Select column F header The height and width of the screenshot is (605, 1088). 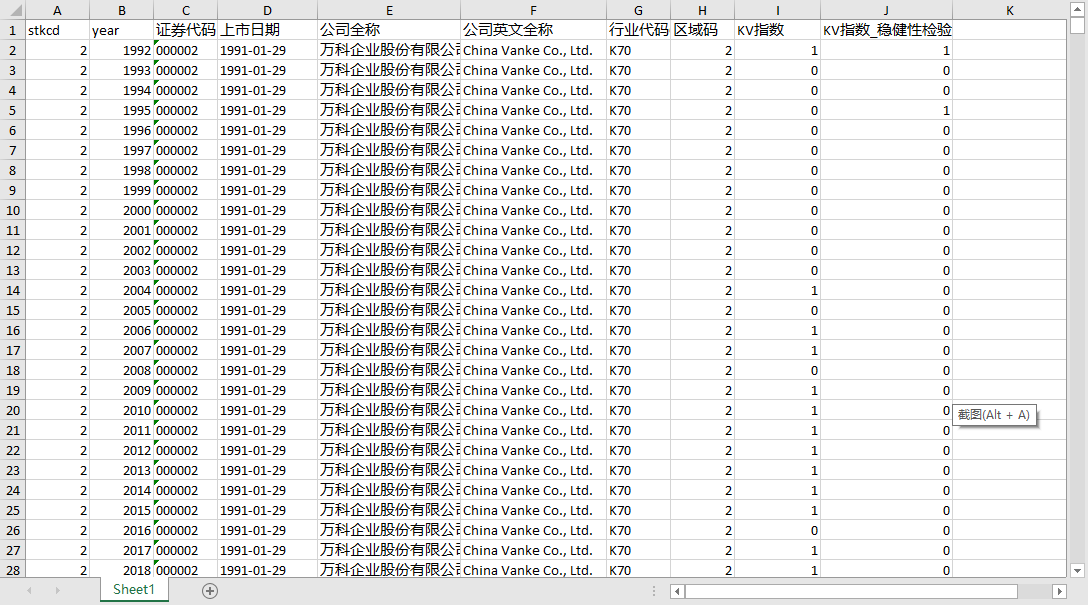click(x=533, y=10)
